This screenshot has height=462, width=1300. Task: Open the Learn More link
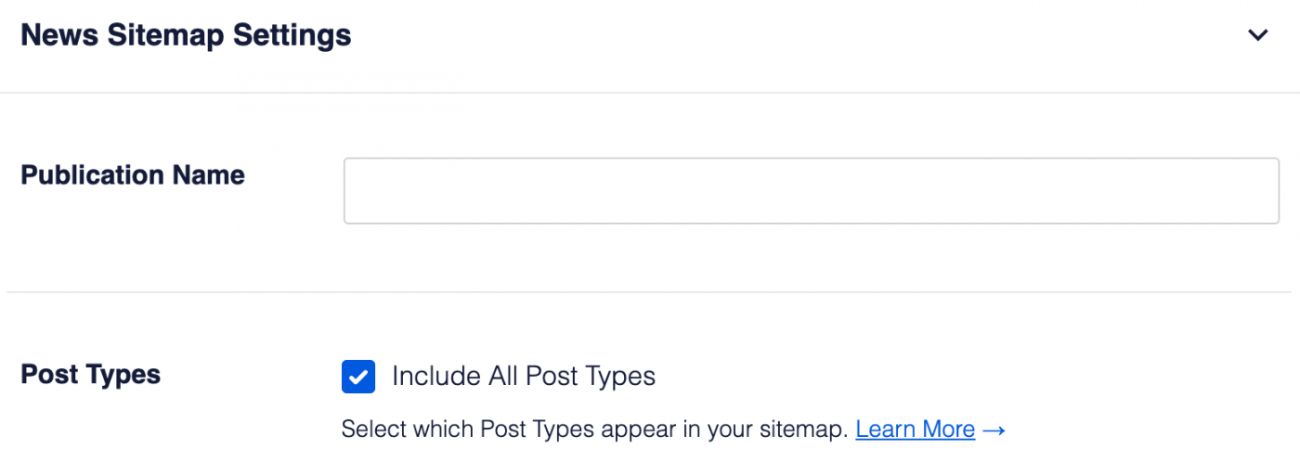coord(915,430)
